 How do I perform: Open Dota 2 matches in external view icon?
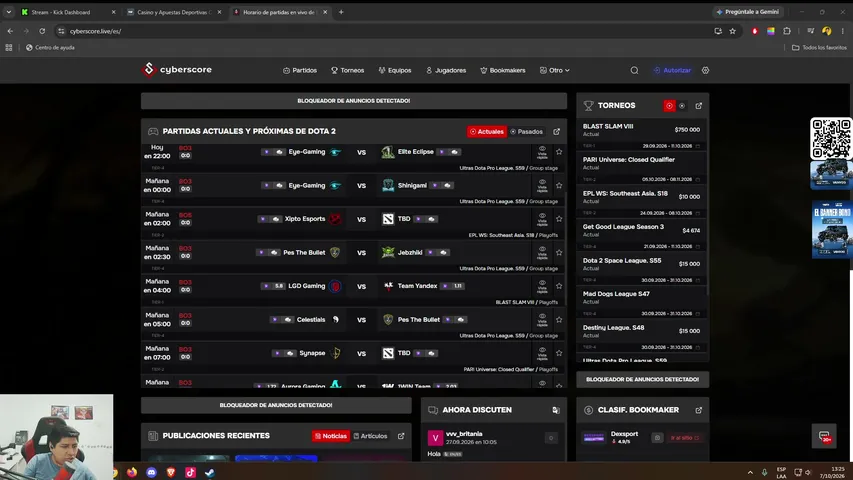tap(557, 132)
